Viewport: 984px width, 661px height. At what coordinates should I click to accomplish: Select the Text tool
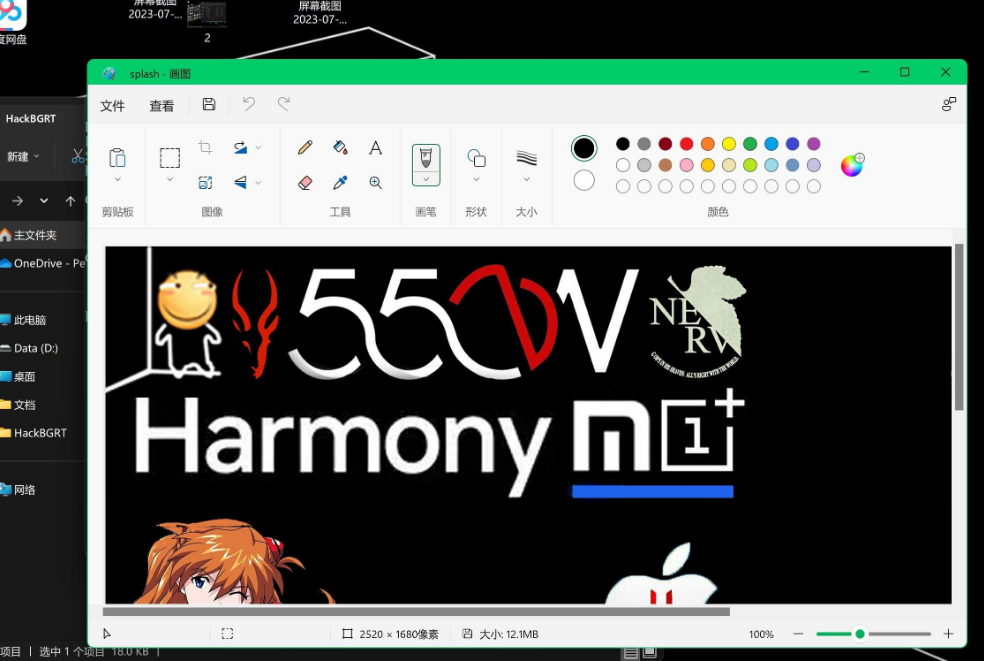click(x=375, y=148)
